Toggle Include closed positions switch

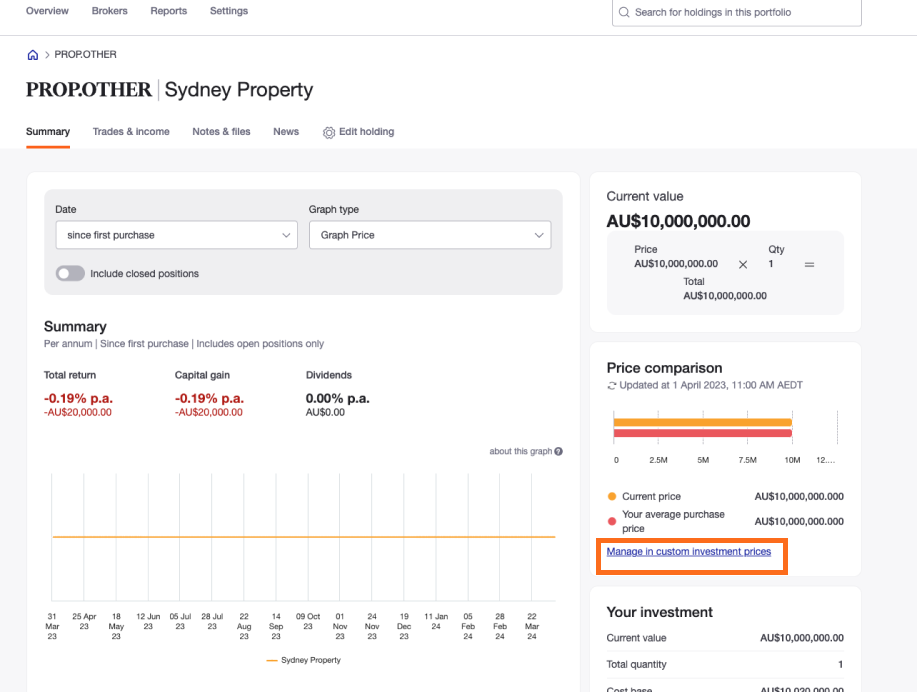(x=70, y=273)
